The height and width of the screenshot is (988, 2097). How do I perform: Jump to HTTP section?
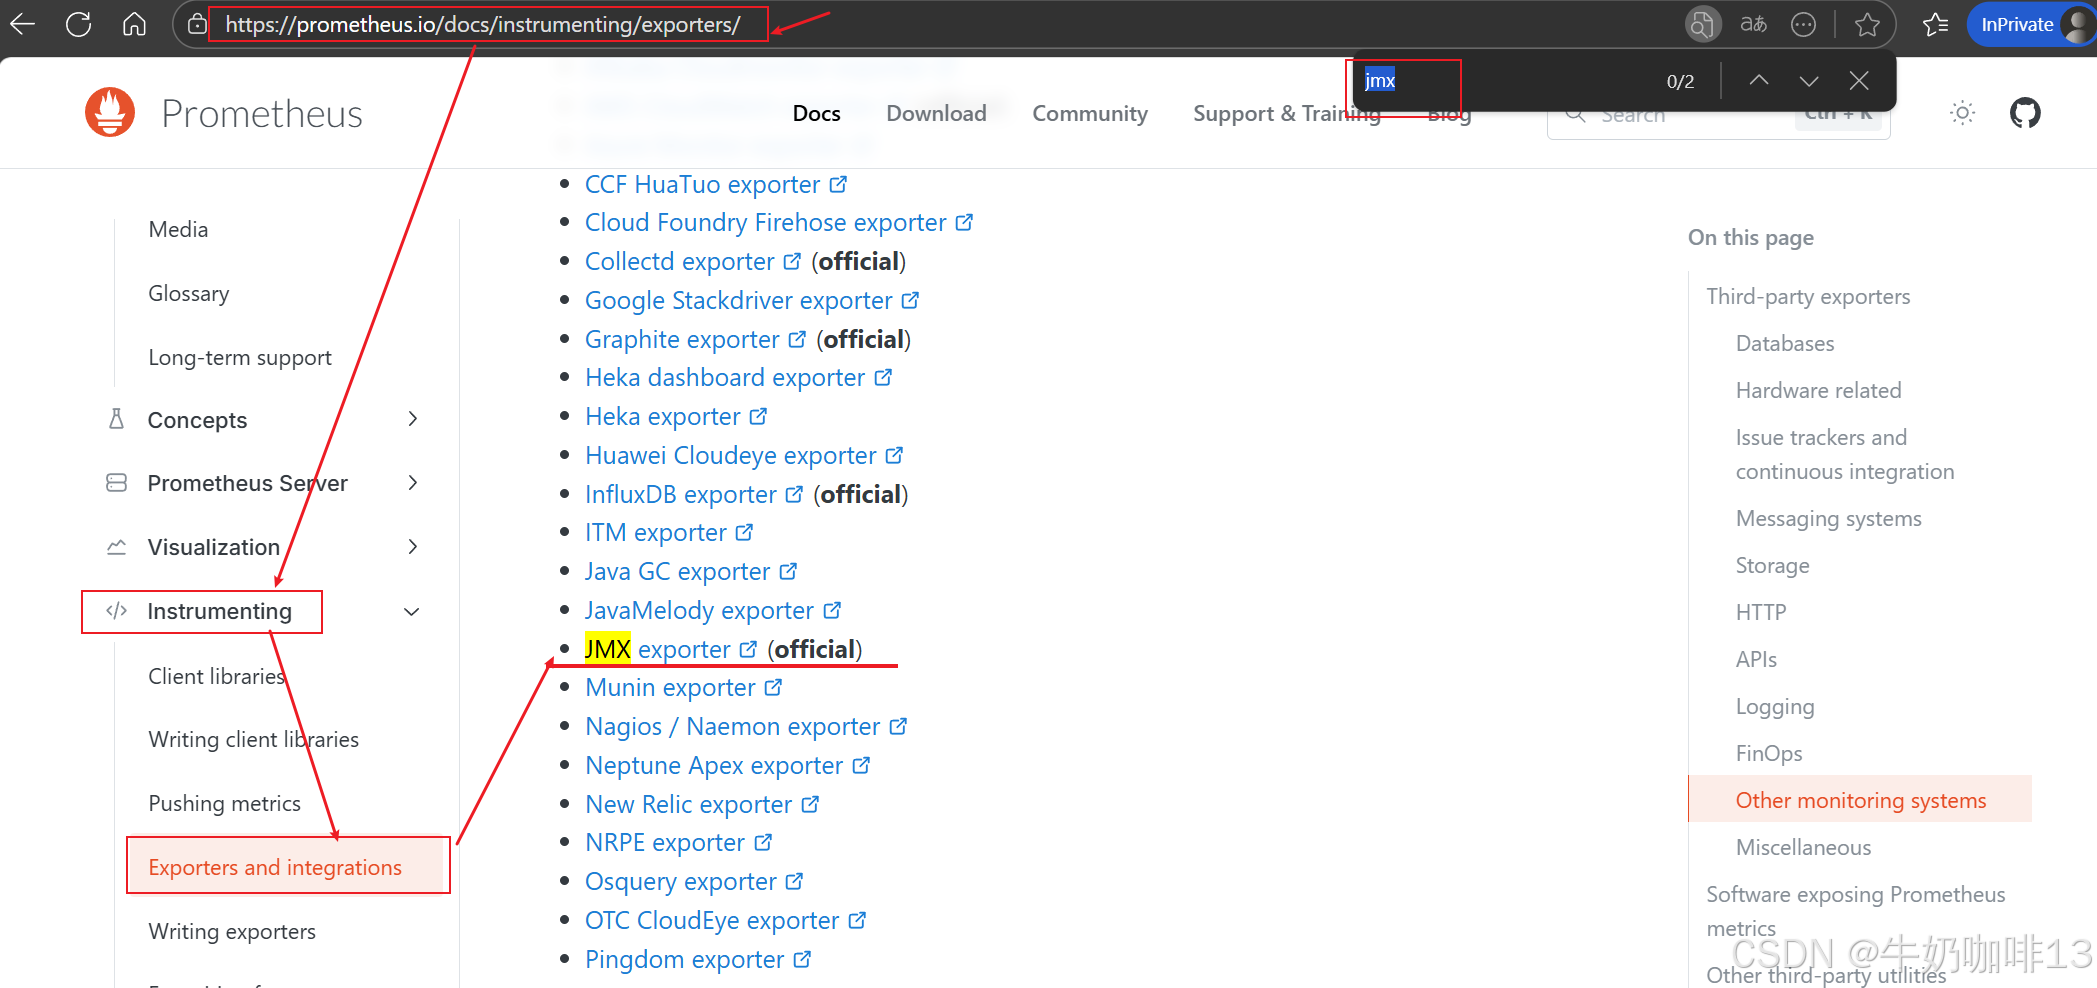[1760, 612]
